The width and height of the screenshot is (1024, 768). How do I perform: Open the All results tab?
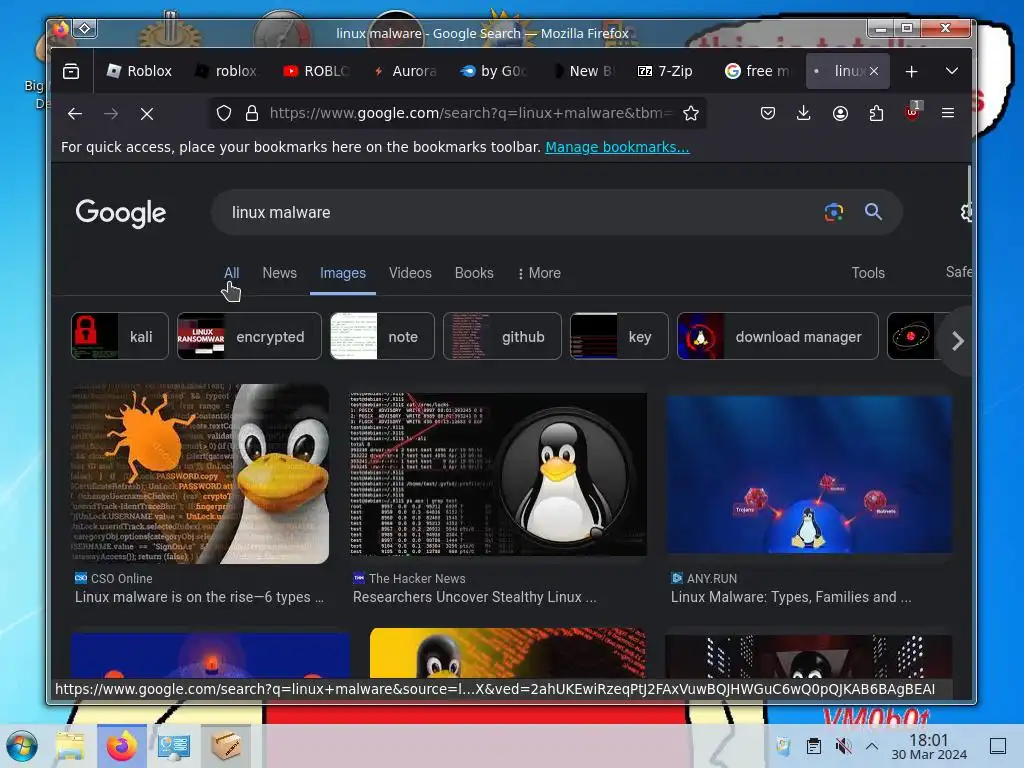[x=231, y=273]
